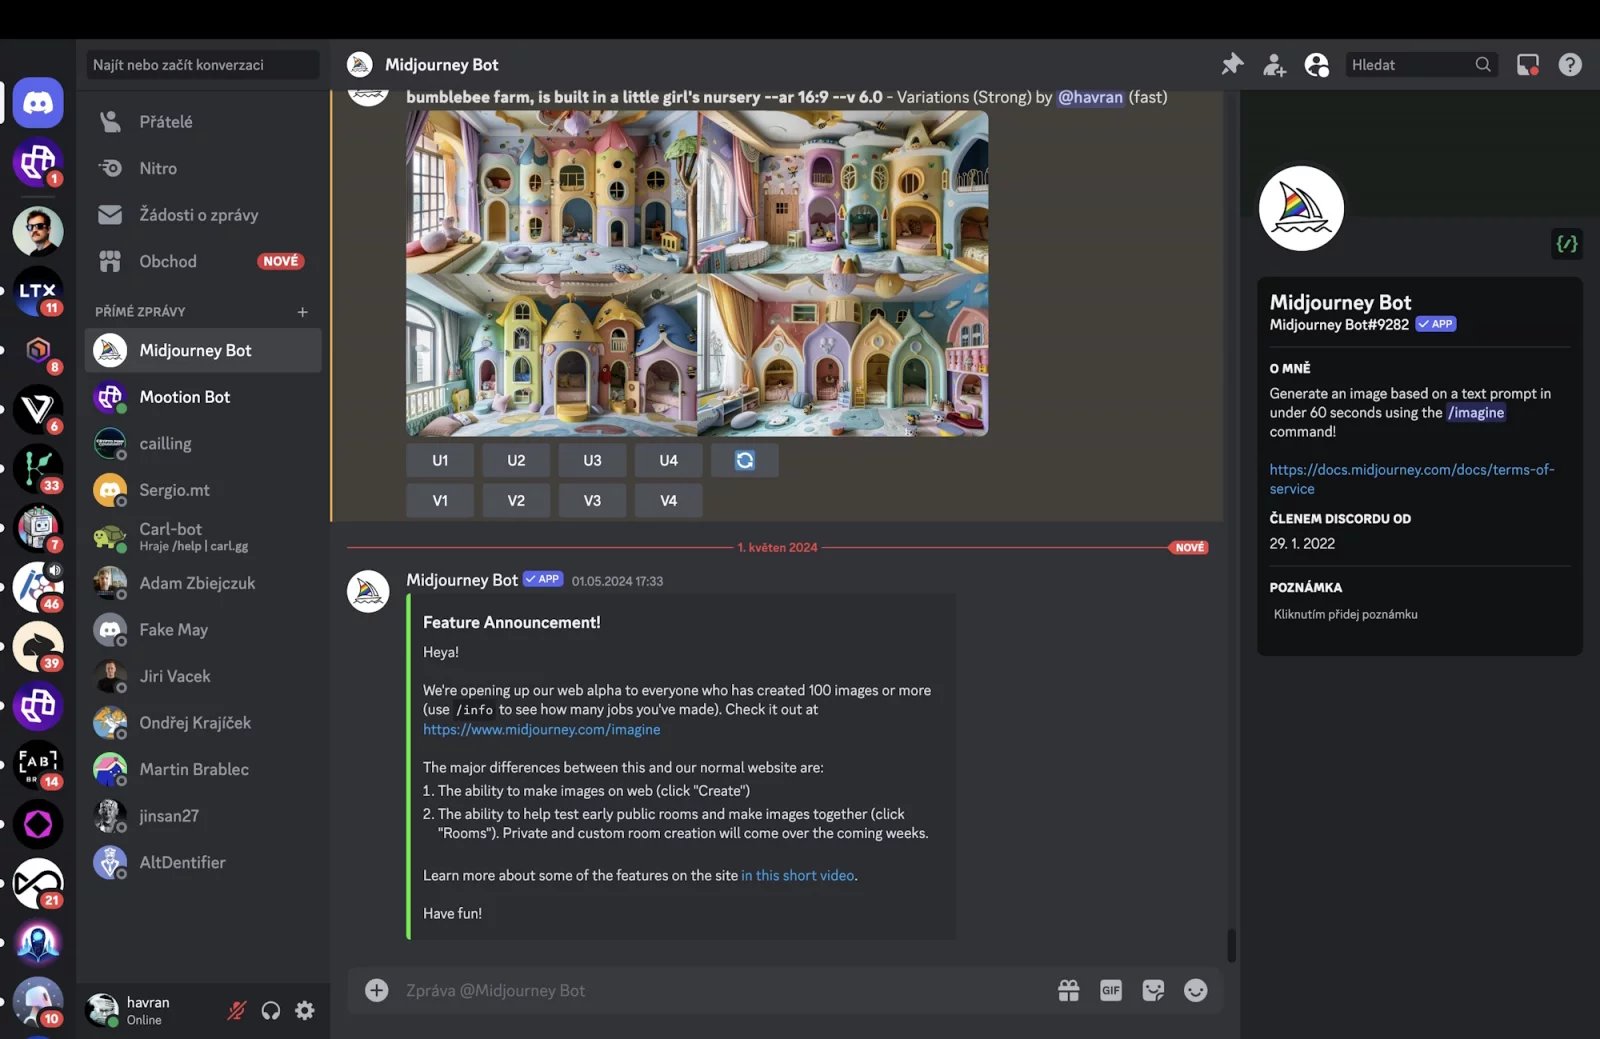
Task: Open terms-of-service docs link in profile
Action: (x=1411, y=479)
